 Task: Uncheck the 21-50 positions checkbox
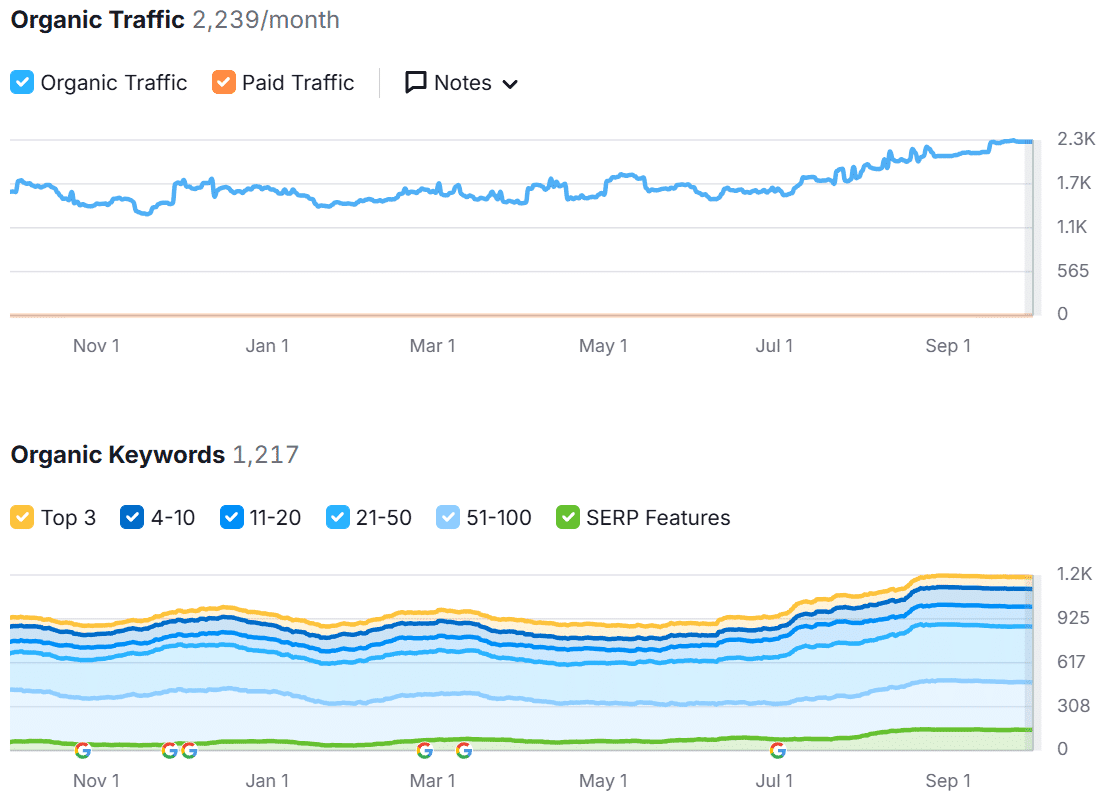tap(338, 518)
